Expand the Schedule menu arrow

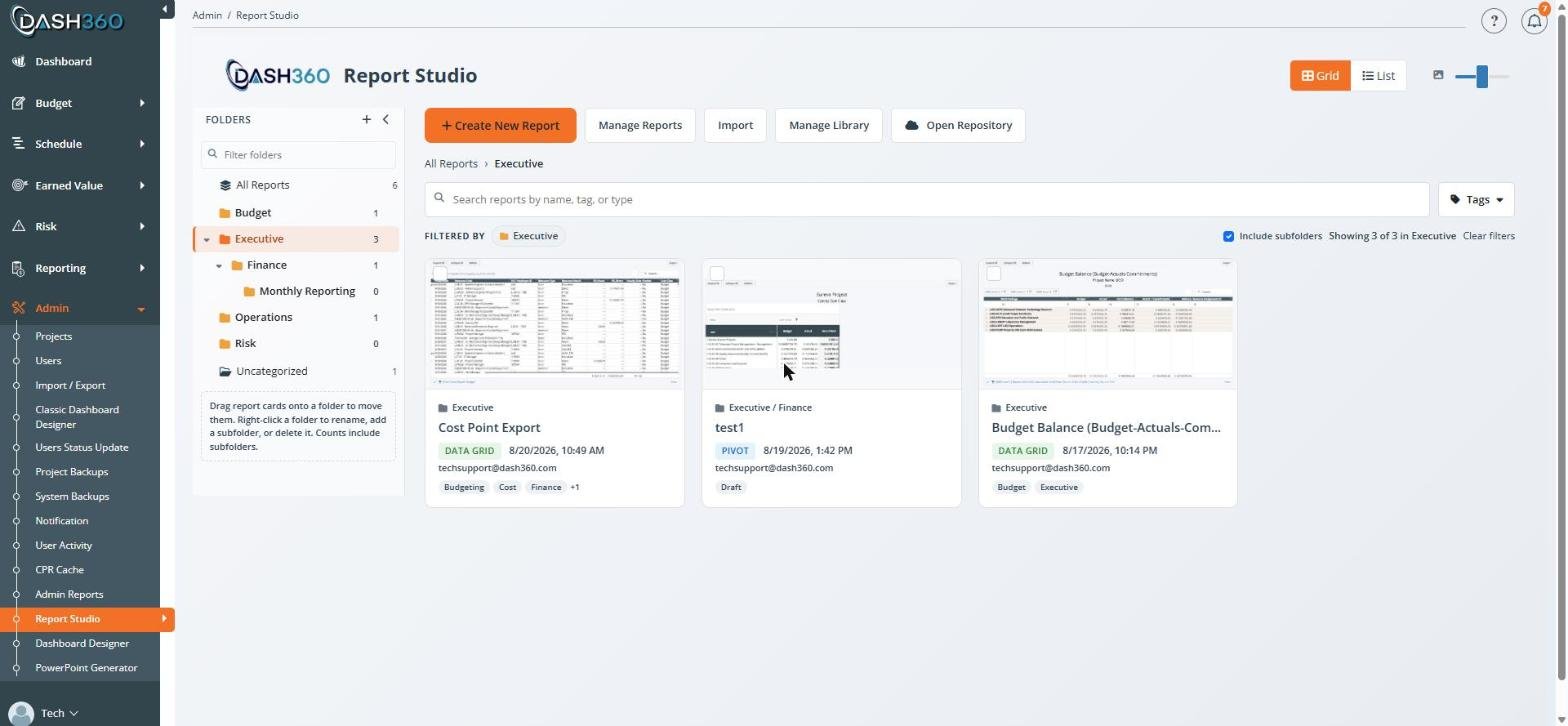point(142,144)
